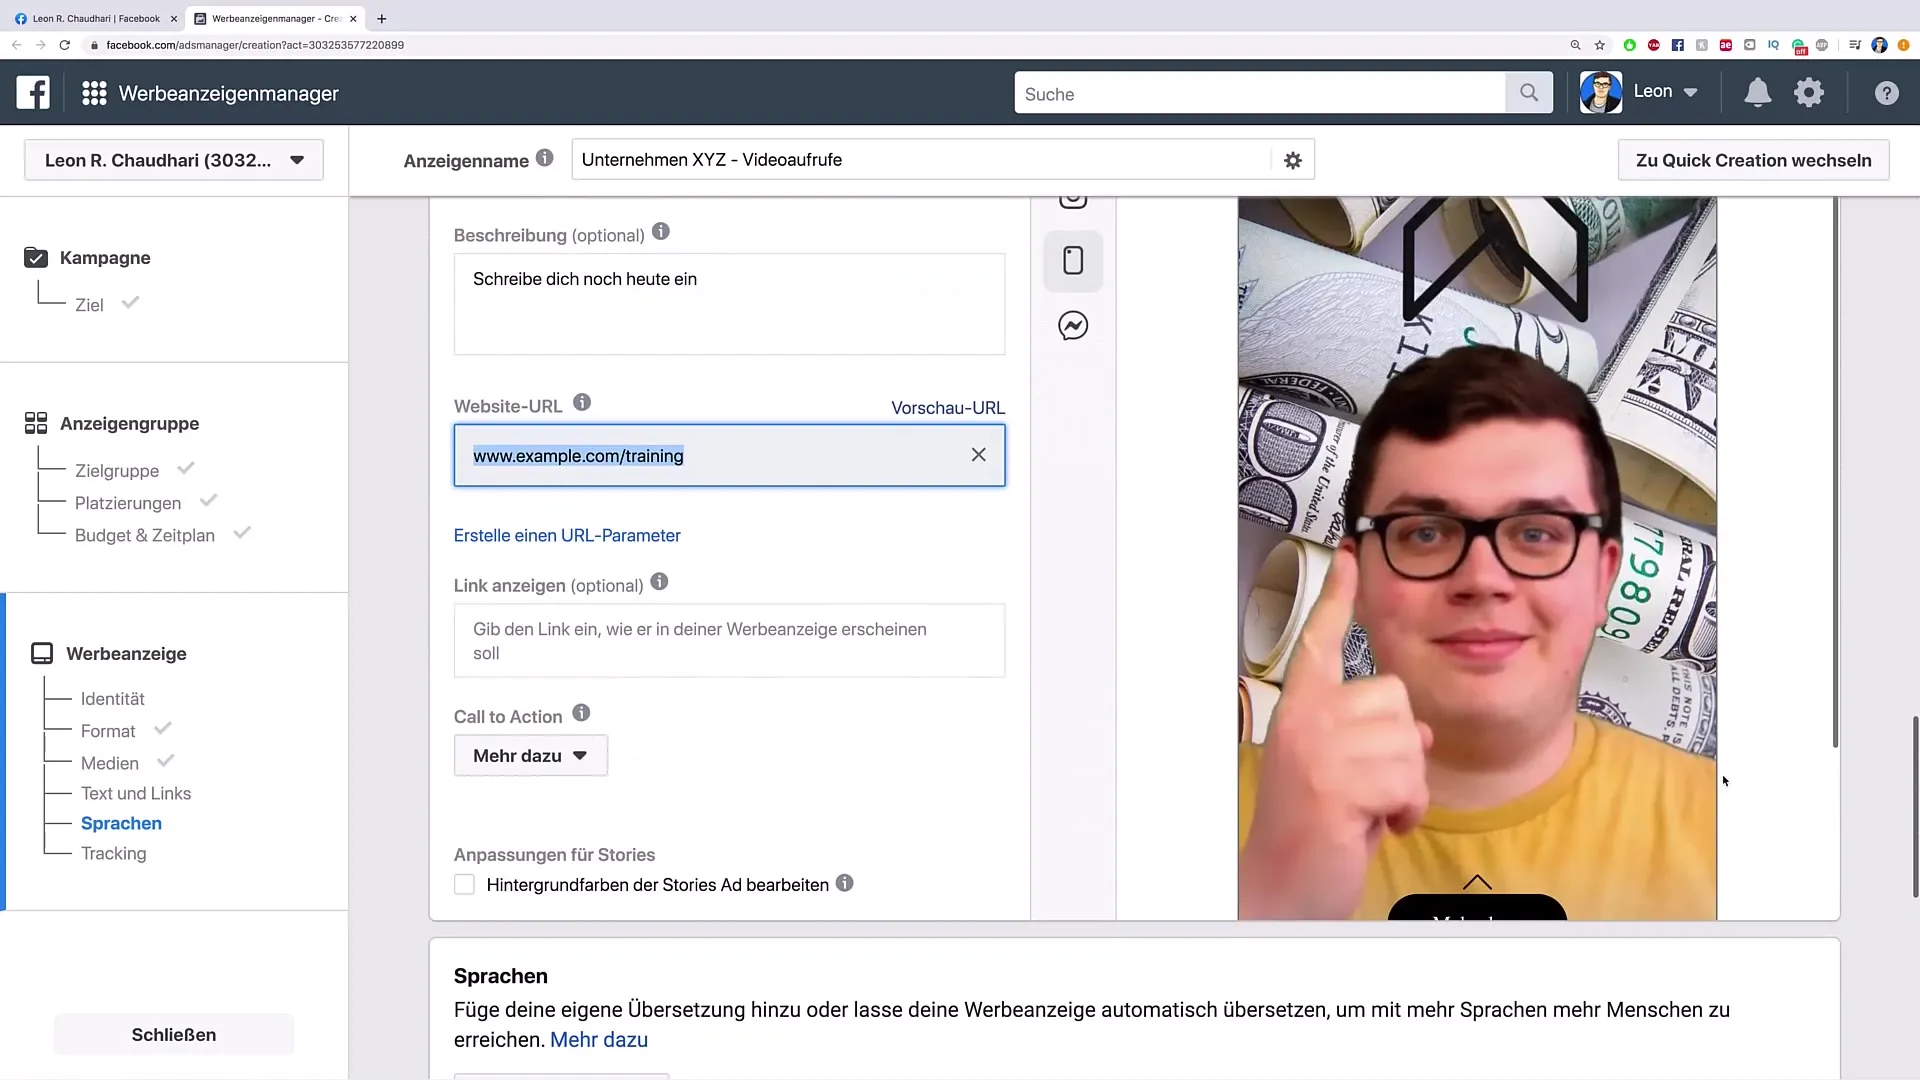
Task: Click Text und Links sidebar item
Action: click(136, 793)
